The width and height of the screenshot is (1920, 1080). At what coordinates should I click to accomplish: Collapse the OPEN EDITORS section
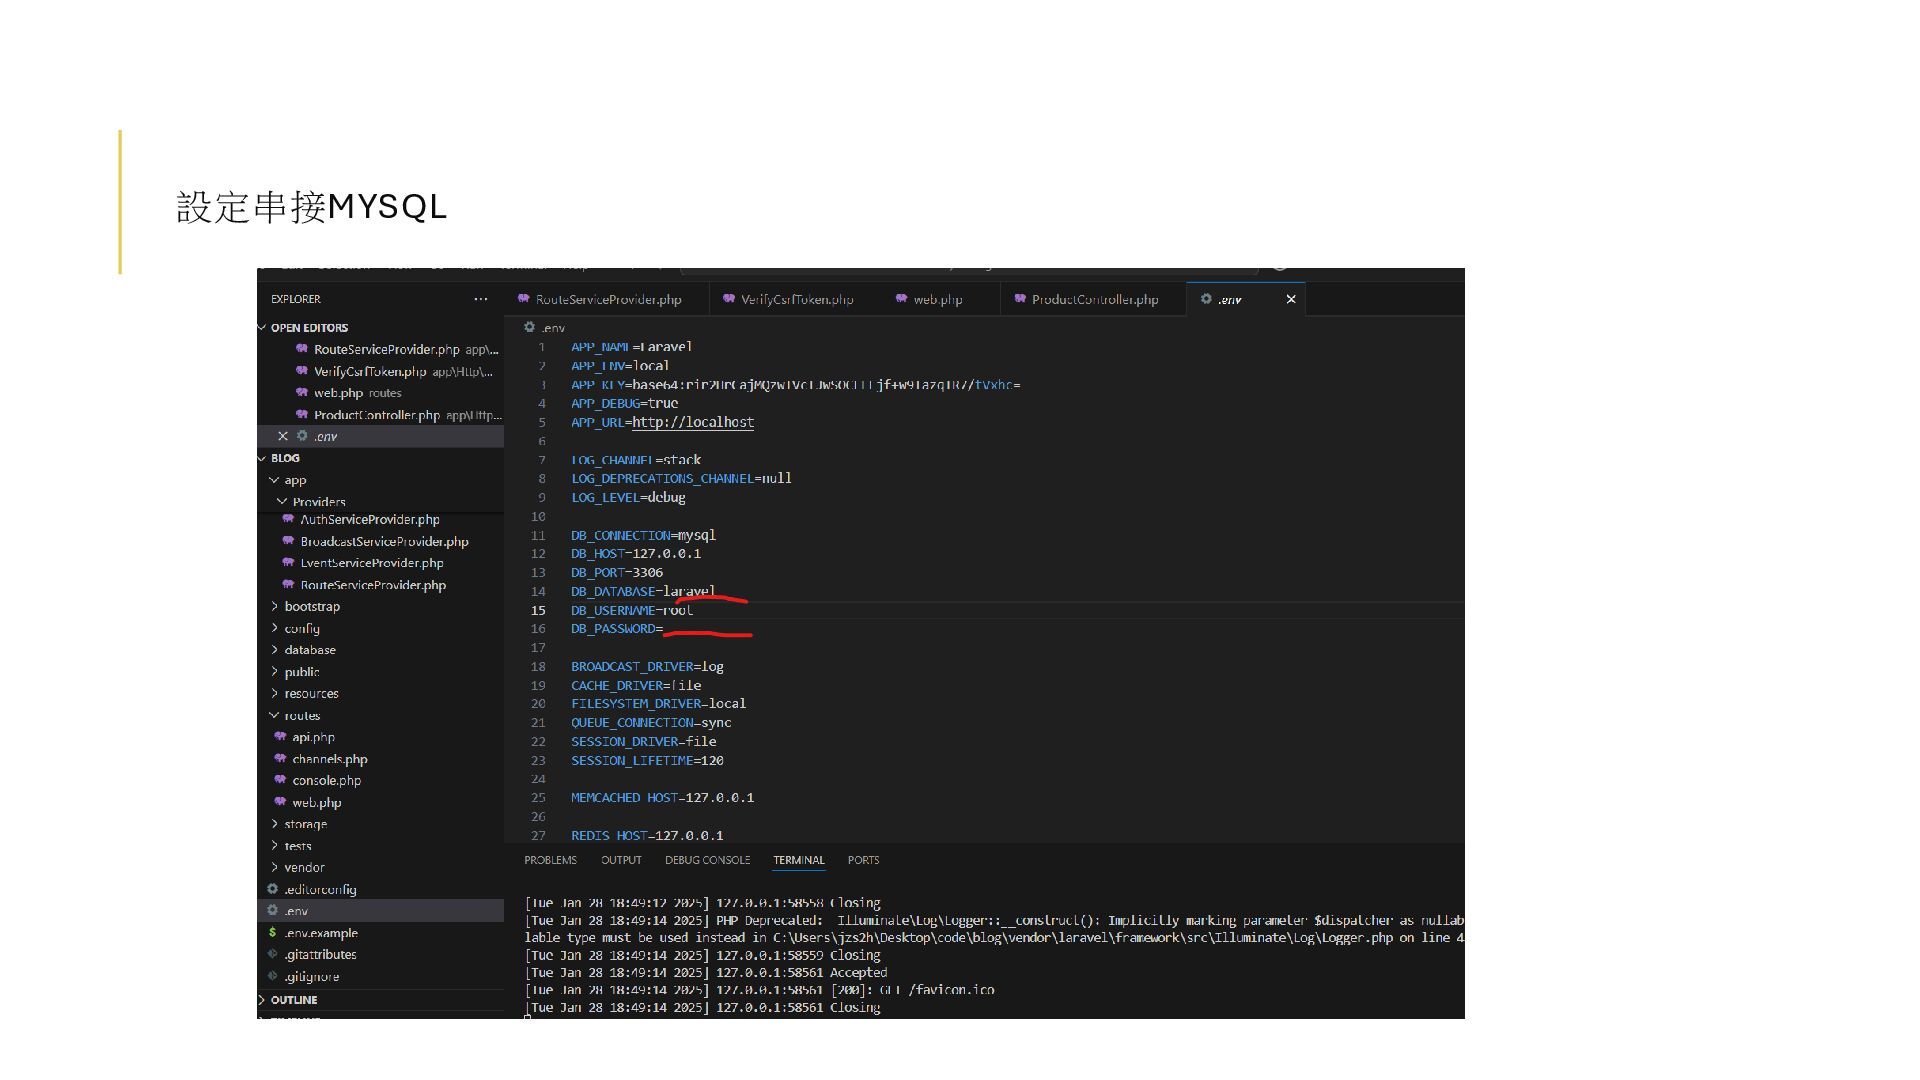click(x=263, y=328)
